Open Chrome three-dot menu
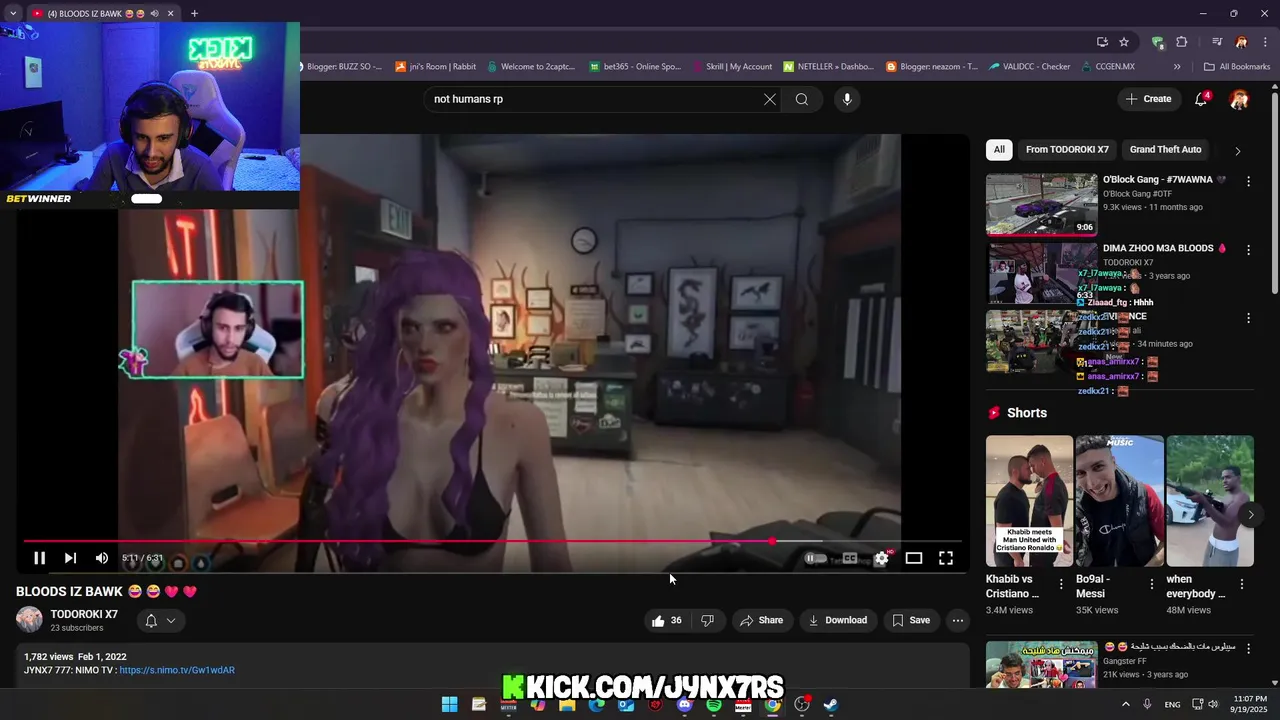The image size is (1280, 720). click(1264, 42)
